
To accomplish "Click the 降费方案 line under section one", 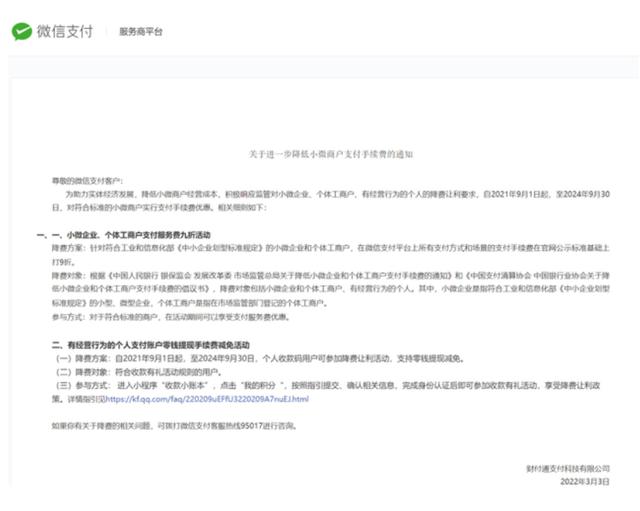I will (331, 248).
